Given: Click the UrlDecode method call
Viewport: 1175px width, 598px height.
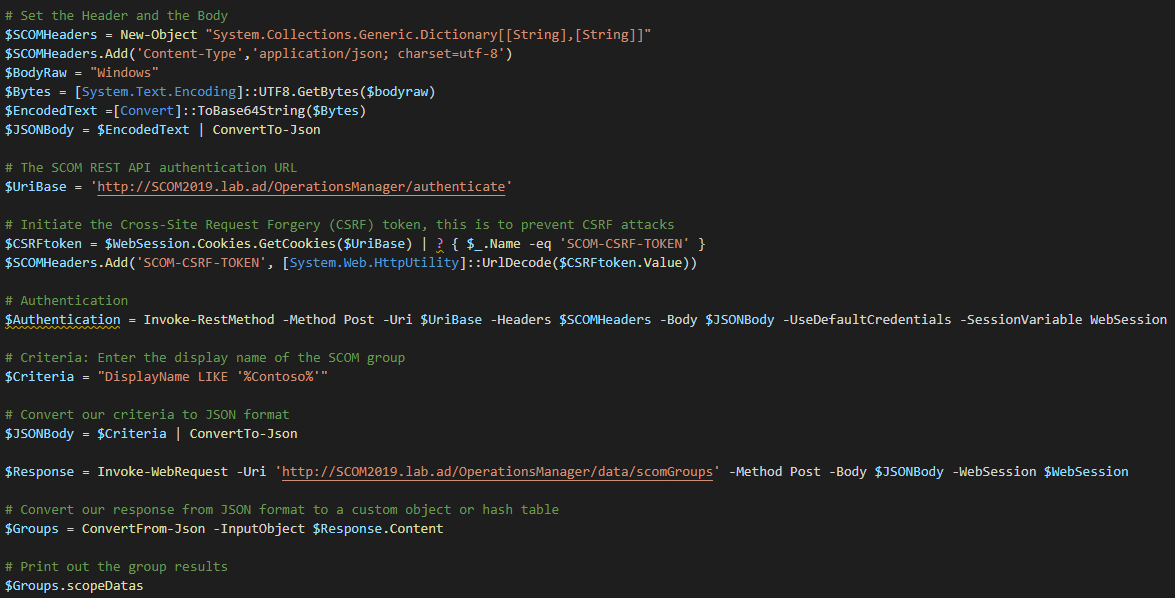Looking at the screenshot, I should (x=517, y=263).
